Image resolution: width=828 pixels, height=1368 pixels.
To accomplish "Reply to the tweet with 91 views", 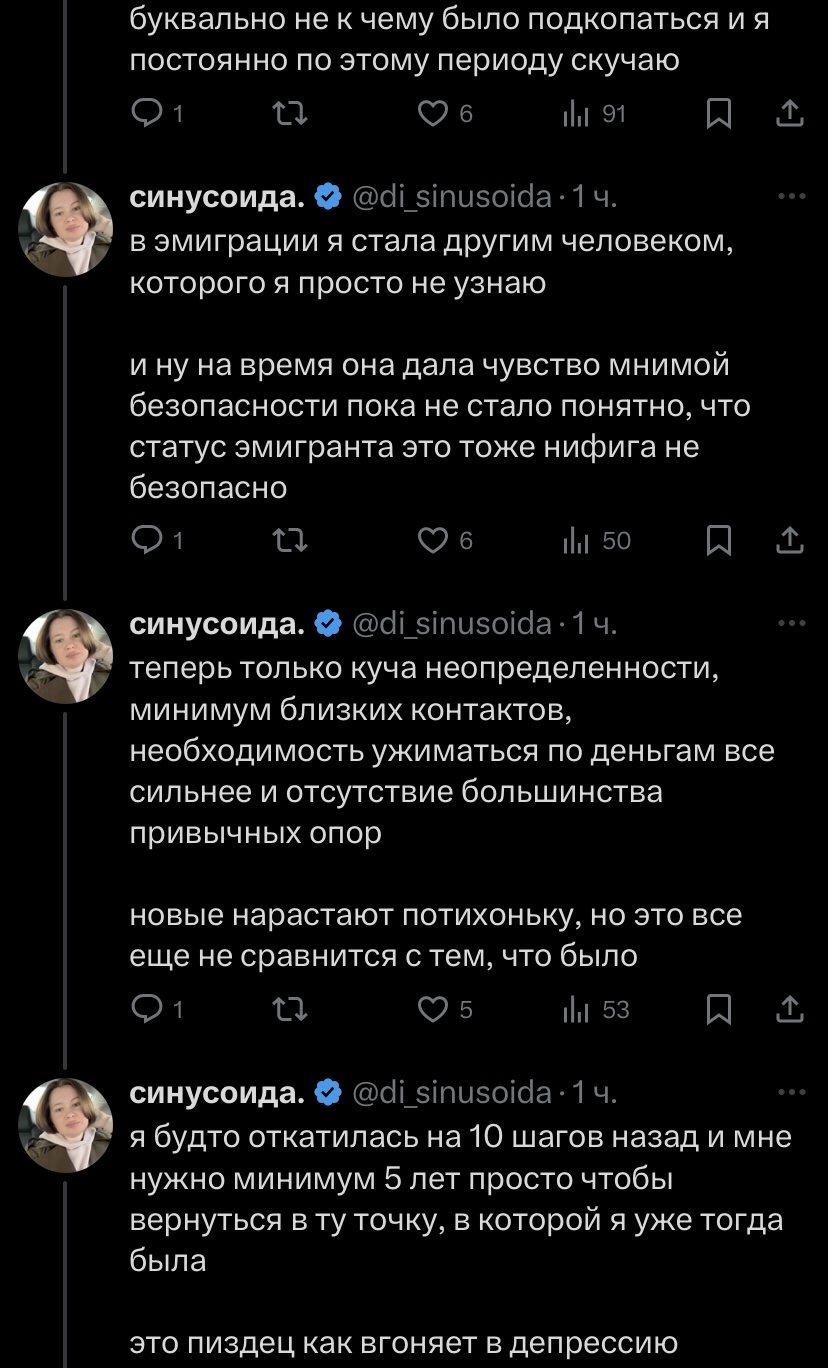I will click(147, 114).
